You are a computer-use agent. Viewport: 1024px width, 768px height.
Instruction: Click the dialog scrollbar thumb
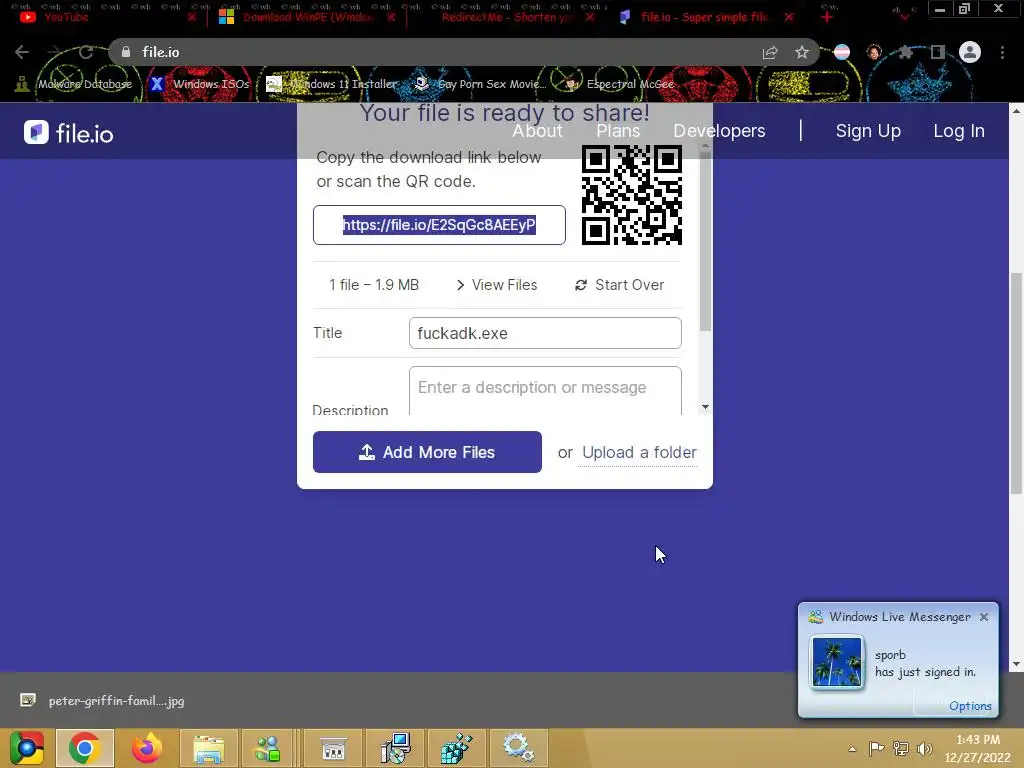pos(705,242)
